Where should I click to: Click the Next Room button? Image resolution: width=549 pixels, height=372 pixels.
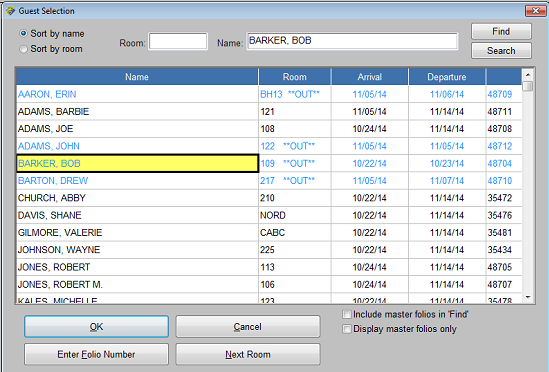click(248, 354)
